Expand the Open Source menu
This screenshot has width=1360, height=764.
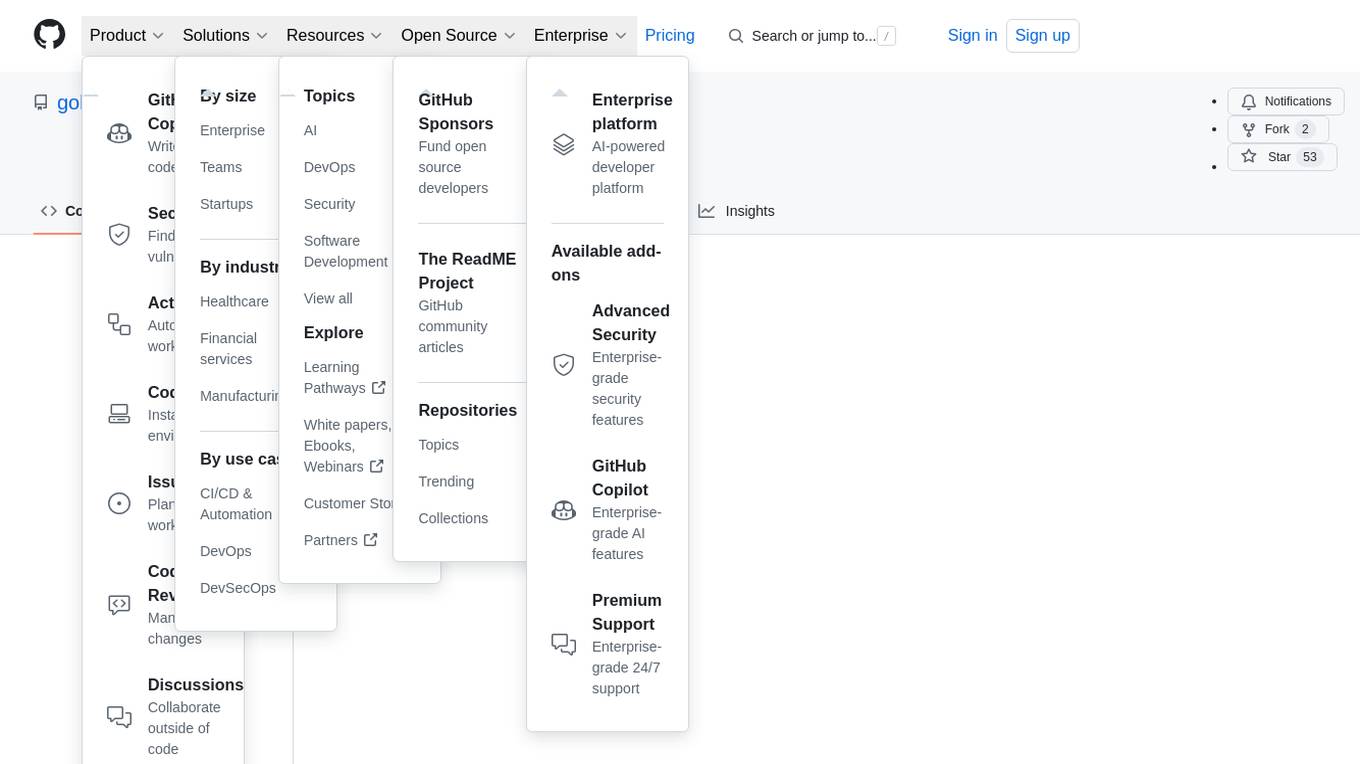point(458,35)
